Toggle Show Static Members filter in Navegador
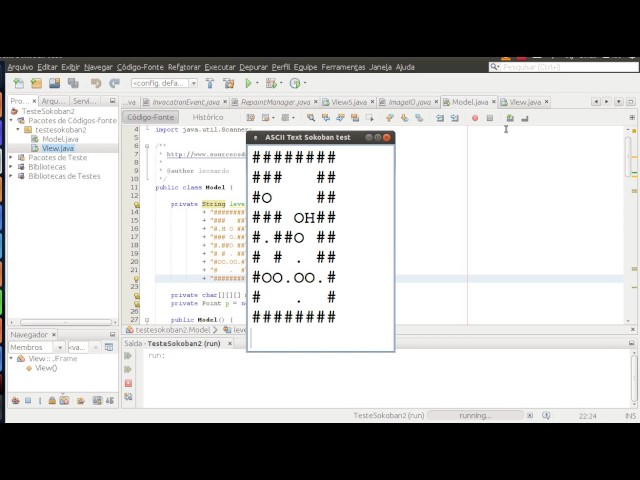The image size is (640, 480). (x=40, y=401)
